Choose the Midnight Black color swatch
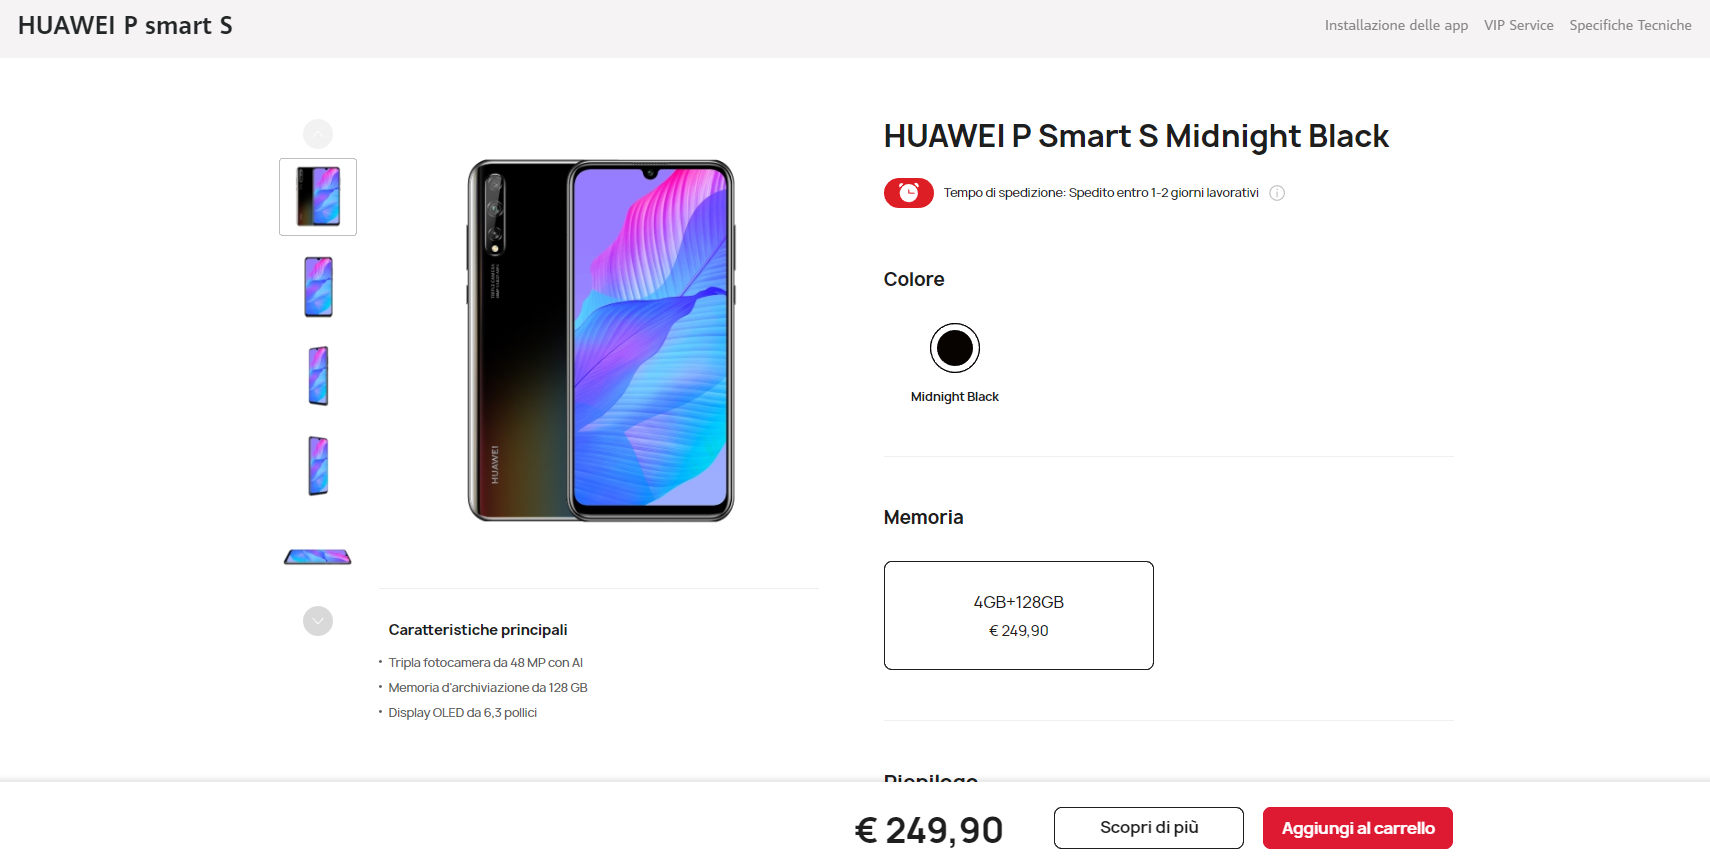This screenshot has height=864, width=1710. [955, 348]
